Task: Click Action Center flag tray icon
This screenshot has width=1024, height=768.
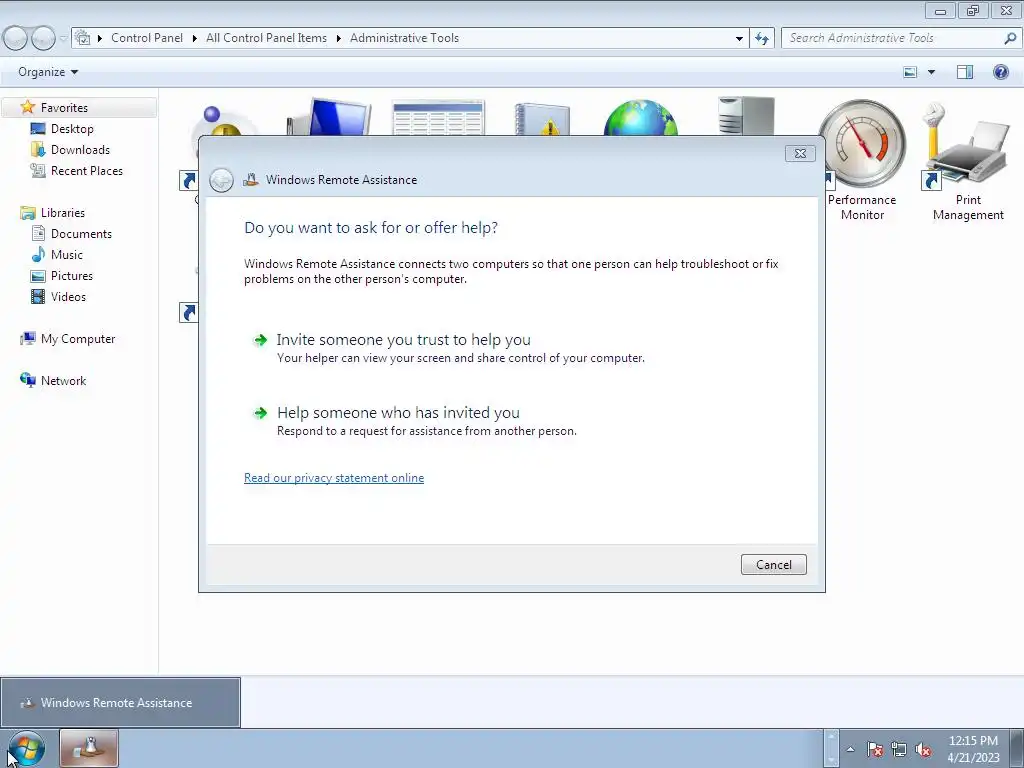Action: point(875,749)
